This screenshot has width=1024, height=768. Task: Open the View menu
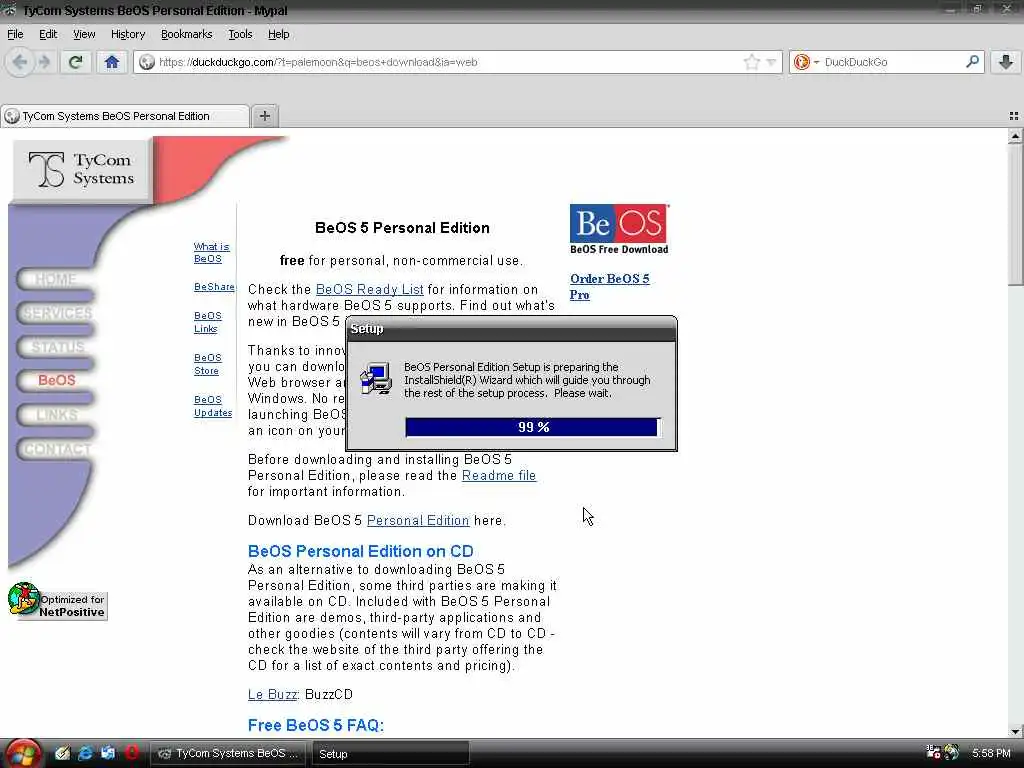click(84, 34)
